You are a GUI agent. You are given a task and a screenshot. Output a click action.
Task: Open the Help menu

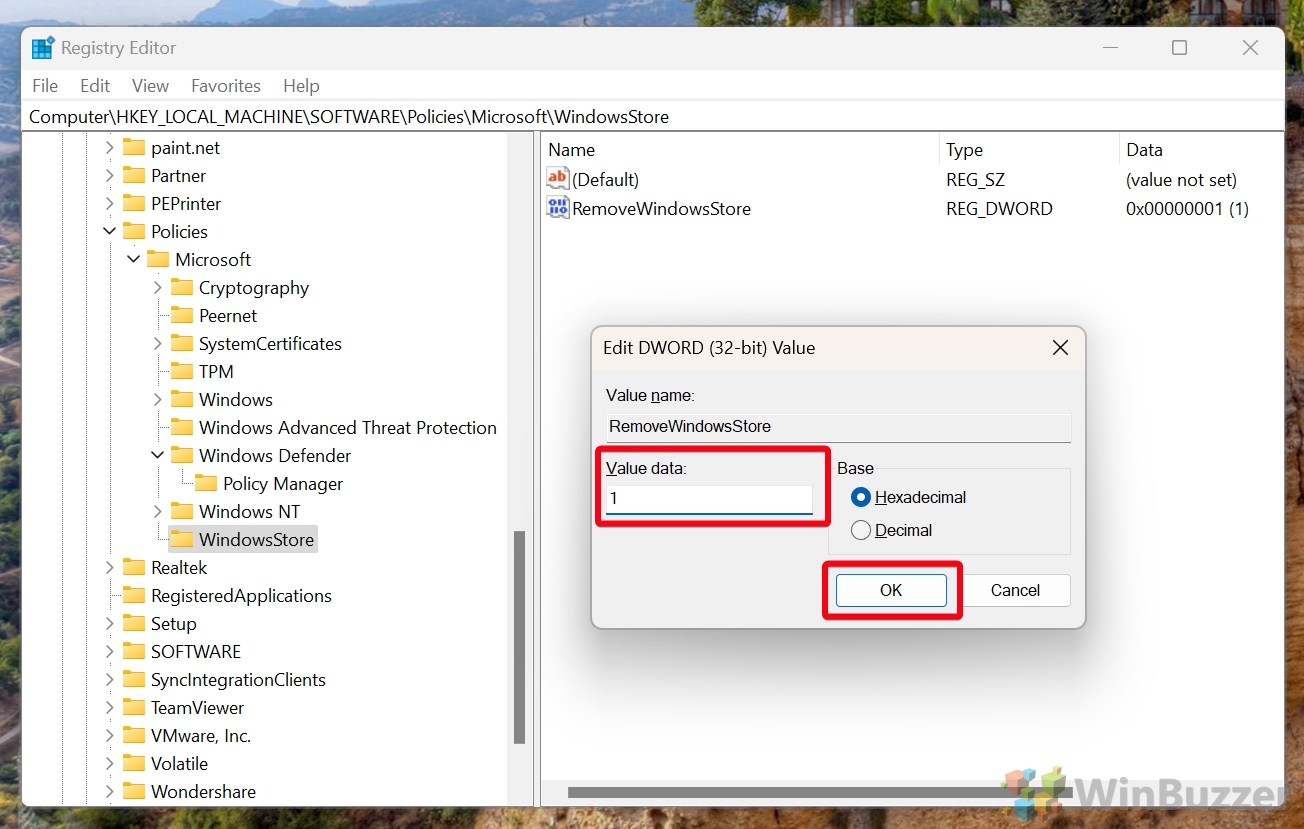click(x=301, y=86)
